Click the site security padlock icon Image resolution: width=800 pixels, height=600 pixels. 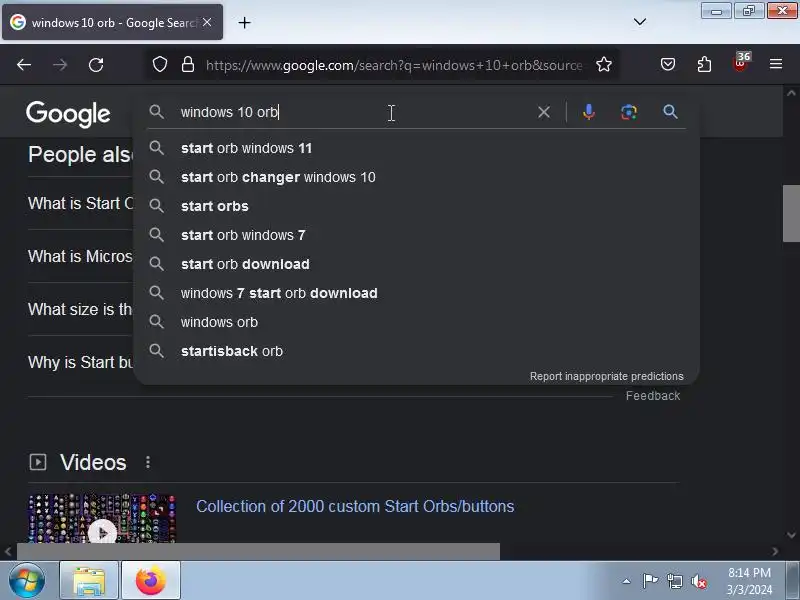pos(188,64)
